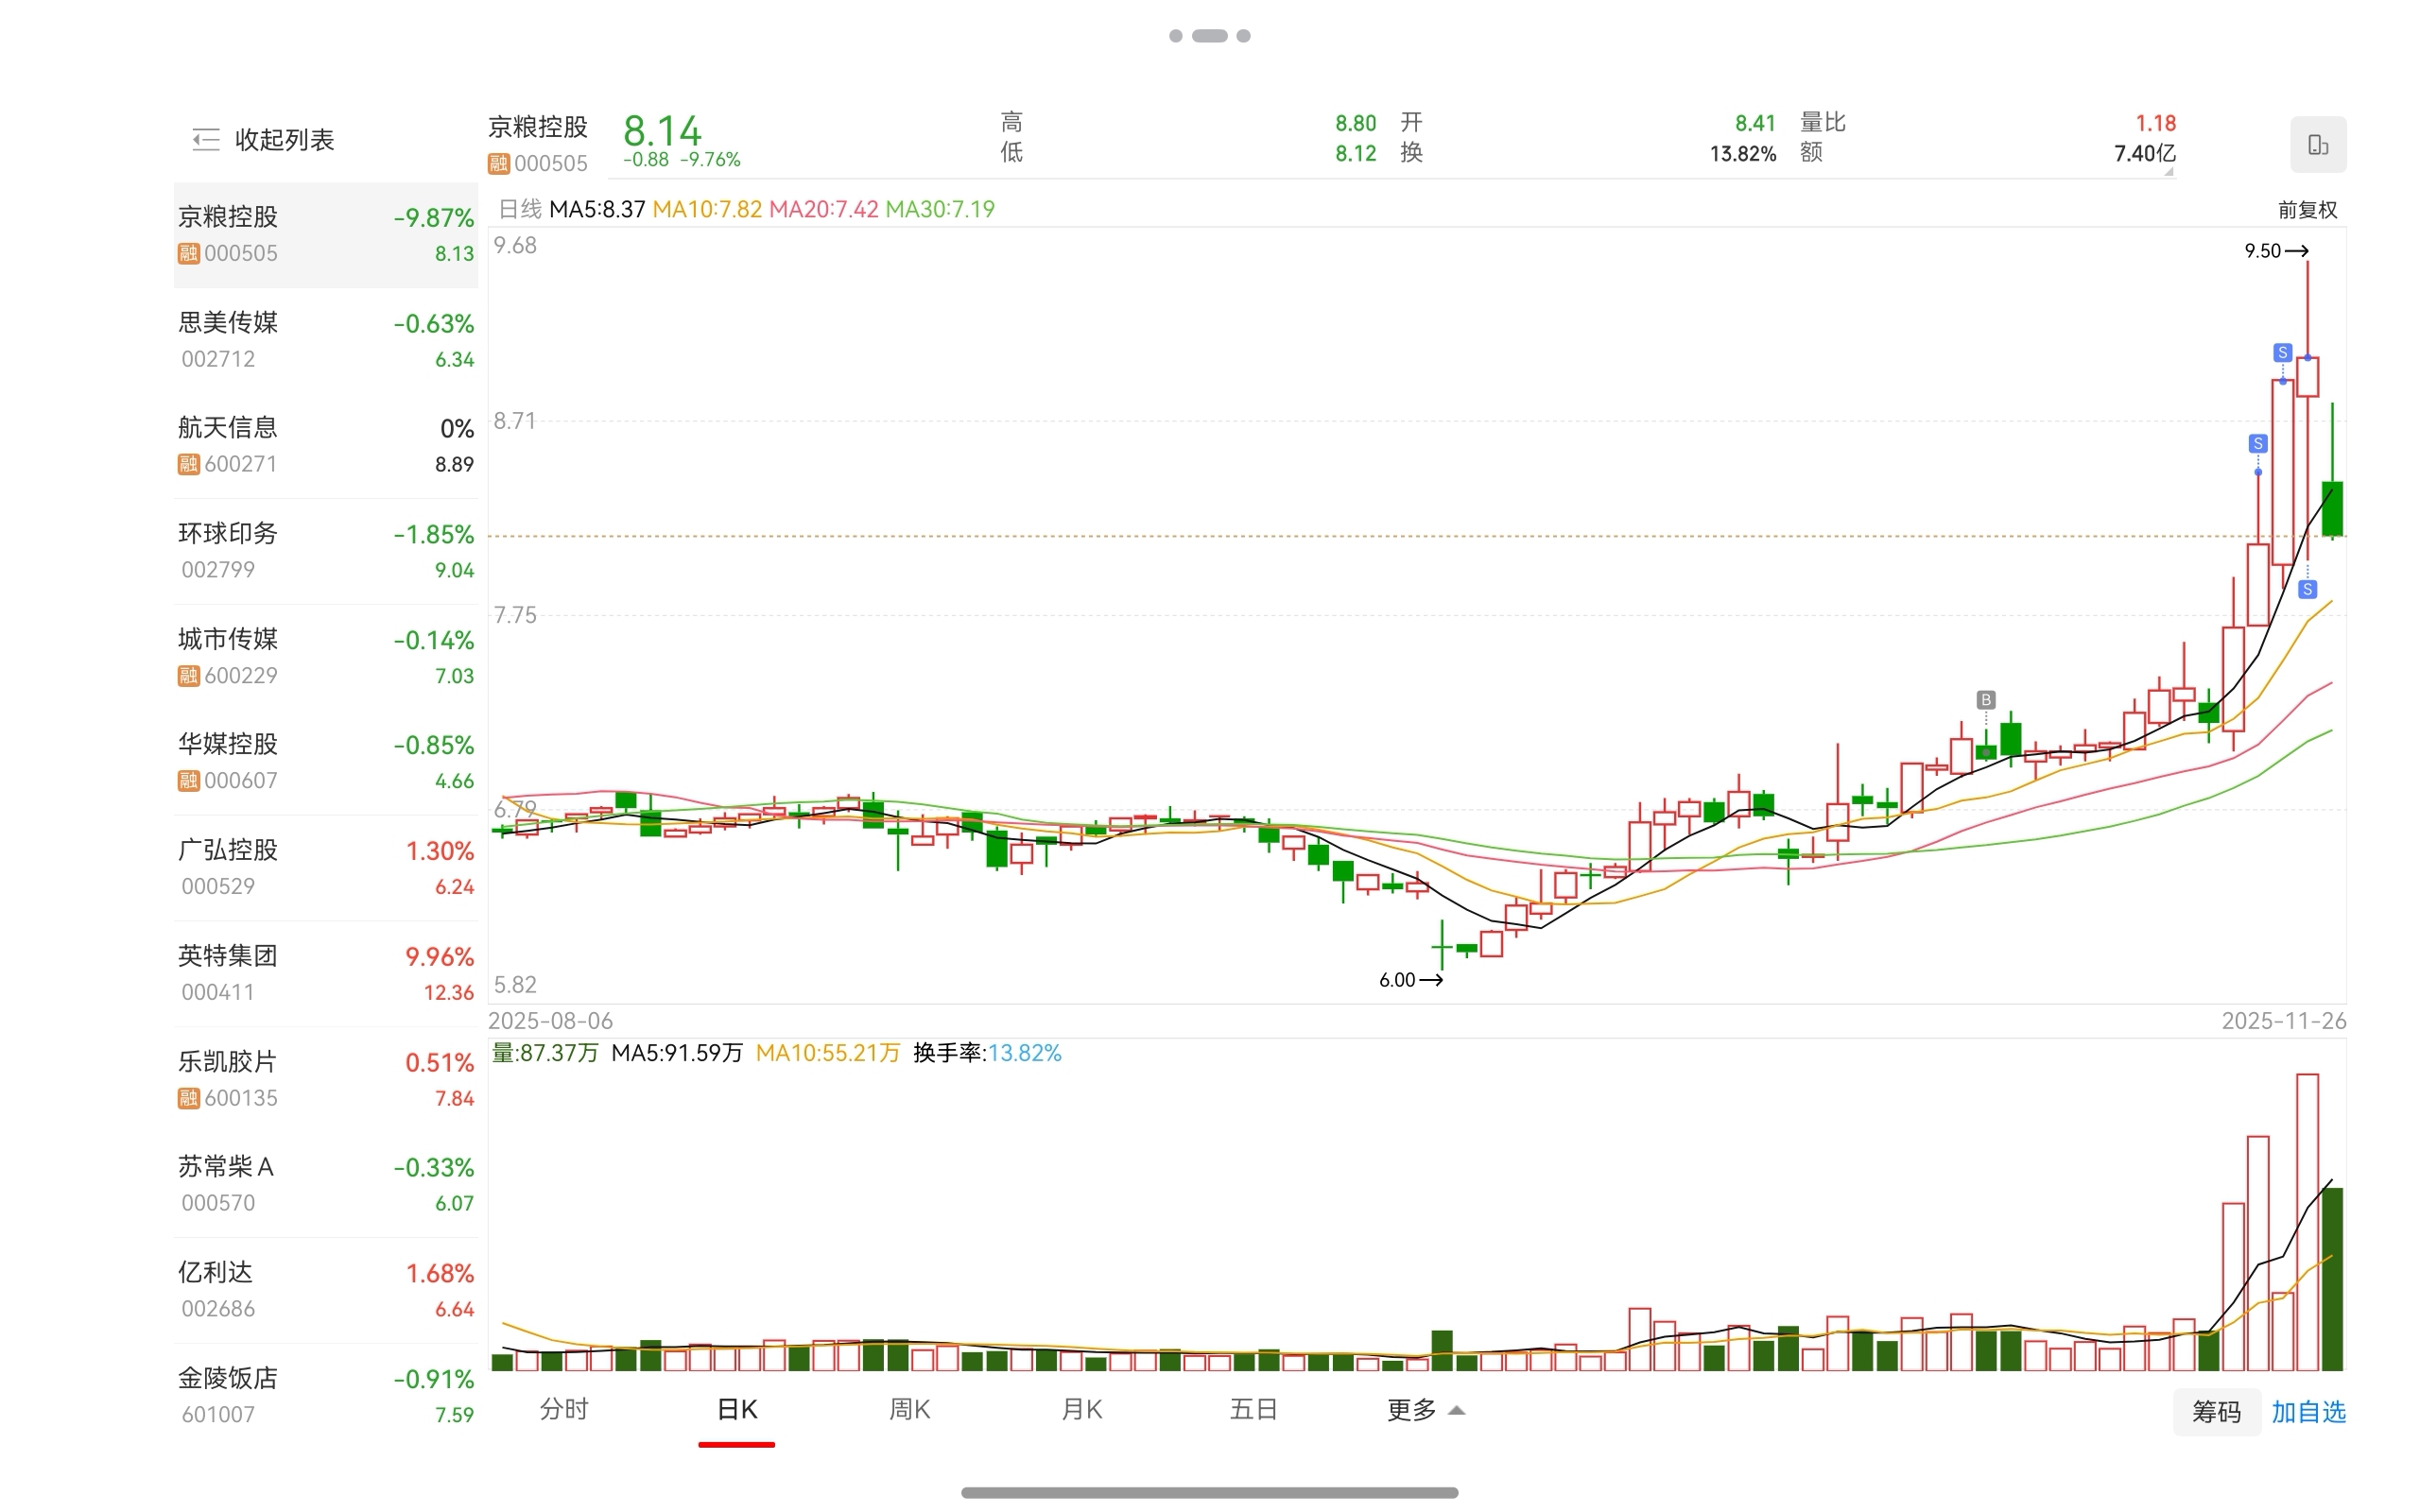
Task: Switch to the 分时 tab
Action: point(563,1410)
